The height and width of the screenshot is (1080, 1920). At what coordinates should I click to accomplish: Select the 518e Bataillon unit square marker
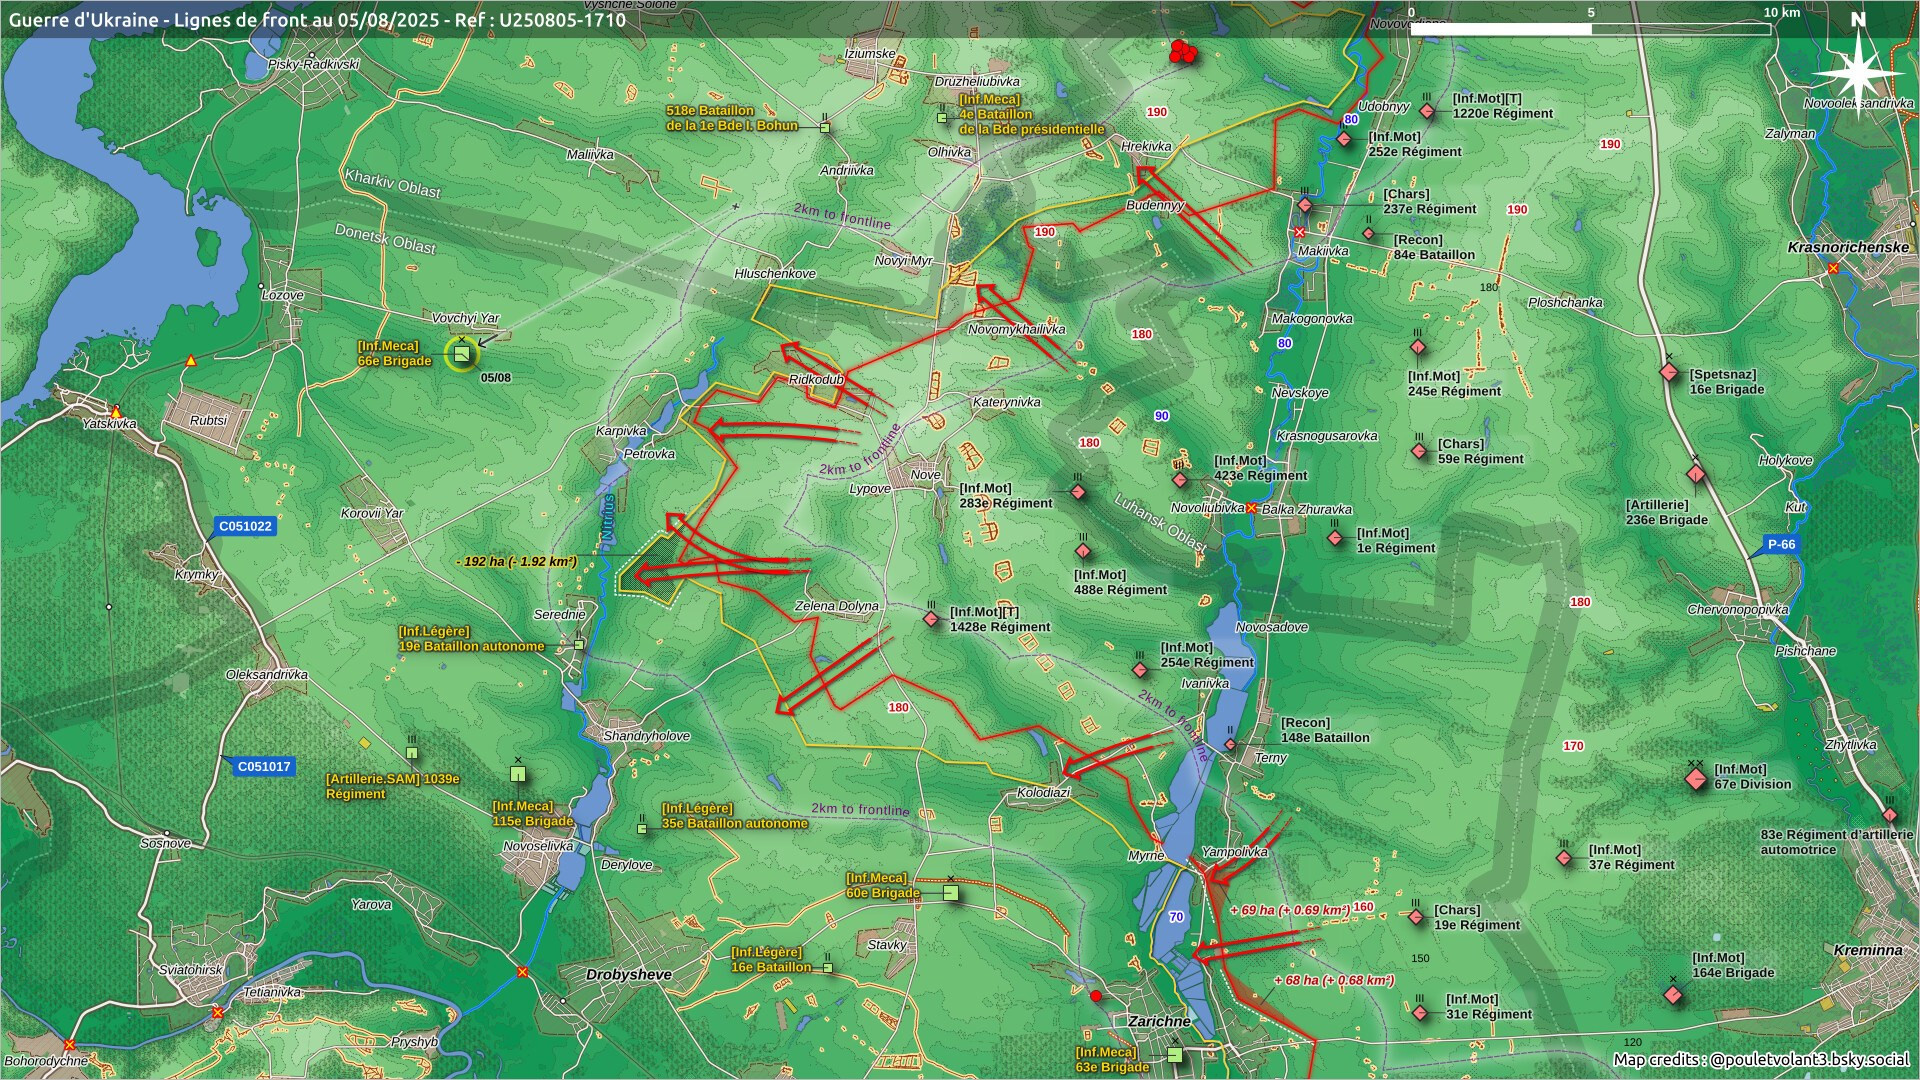(x=825, y=127)
